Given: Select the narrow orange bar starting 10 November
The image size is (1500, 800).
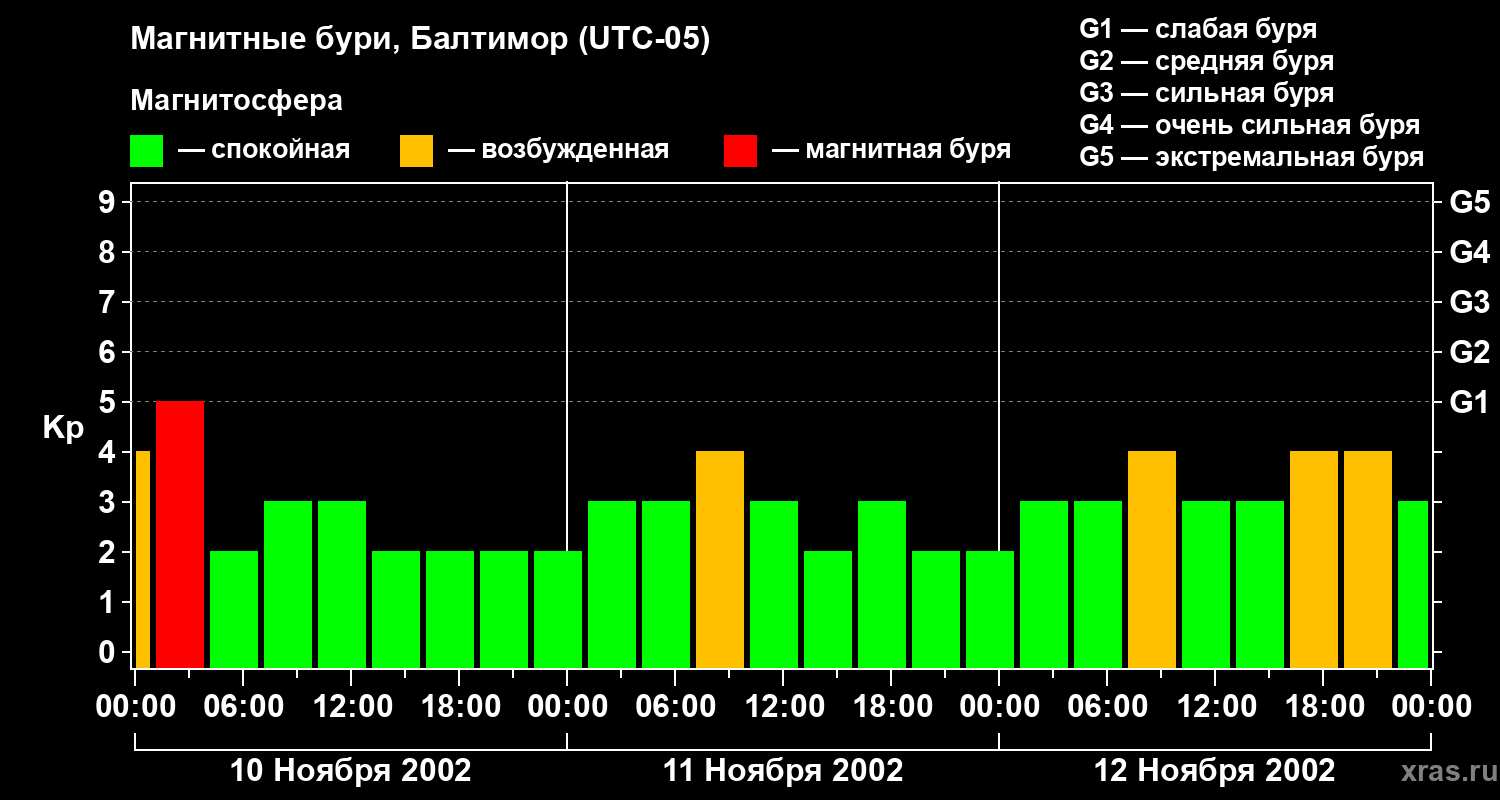Looking at the screenshot, I should pos(142,560).
